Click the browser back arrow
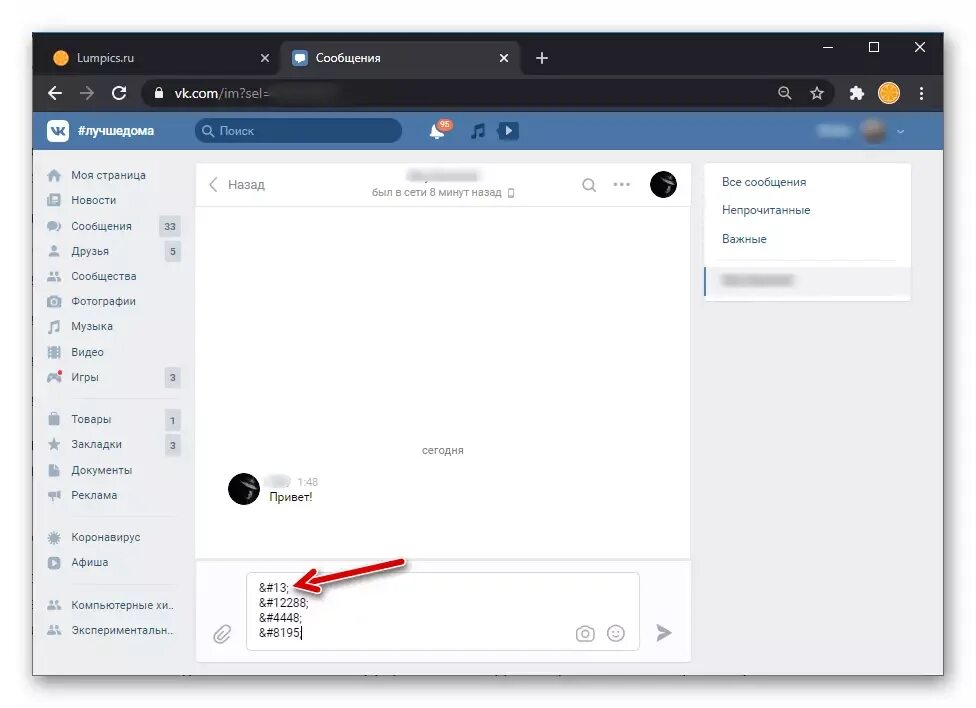Image resolution: width=976 pixels, height=708 pixels. [x=55, y=93]
